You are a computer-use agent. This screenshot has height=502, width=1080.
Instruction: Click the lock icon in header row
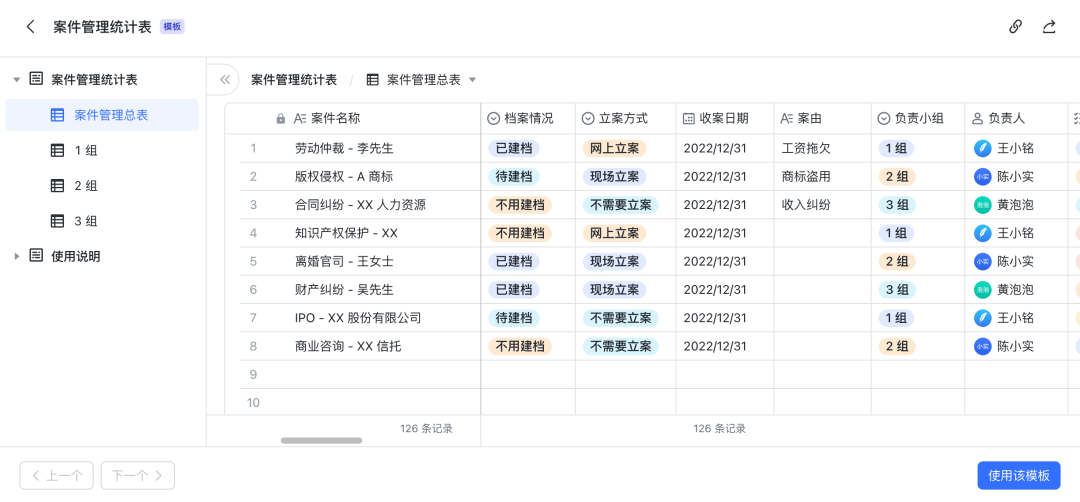tap(281, 119)
